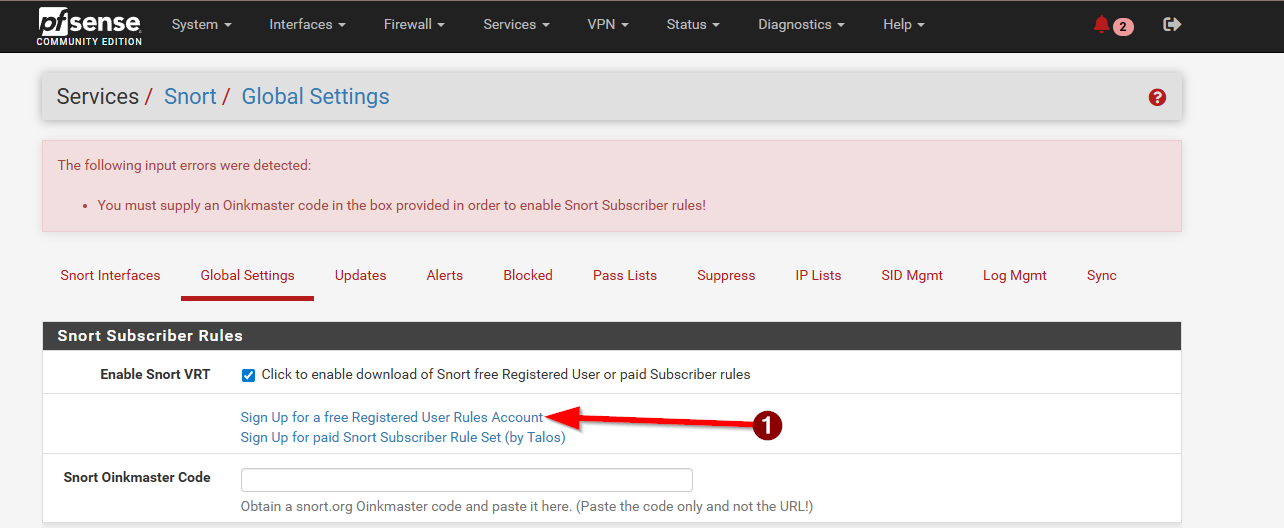Open the Diagnostics menu

click(801, 25)
